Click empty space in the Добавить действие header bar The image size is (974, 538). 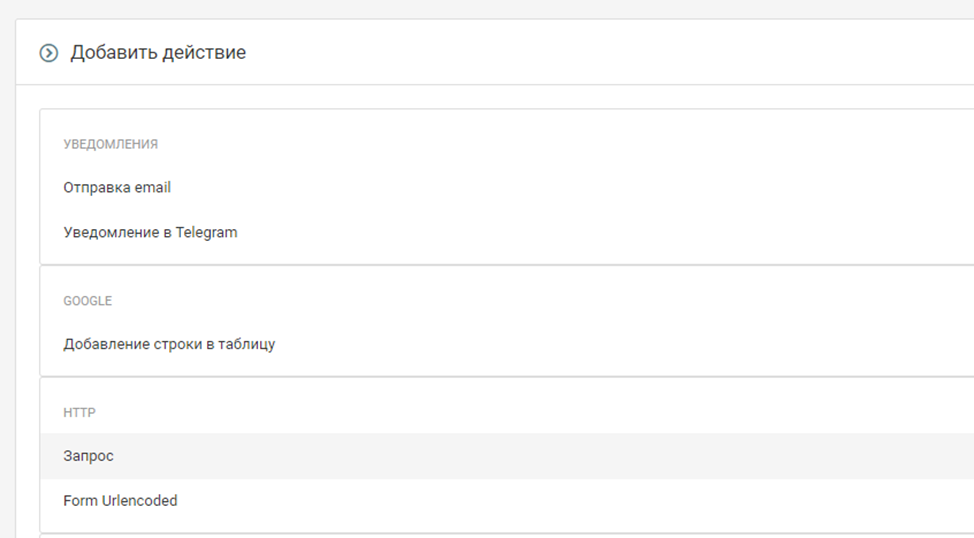point(600,53)
